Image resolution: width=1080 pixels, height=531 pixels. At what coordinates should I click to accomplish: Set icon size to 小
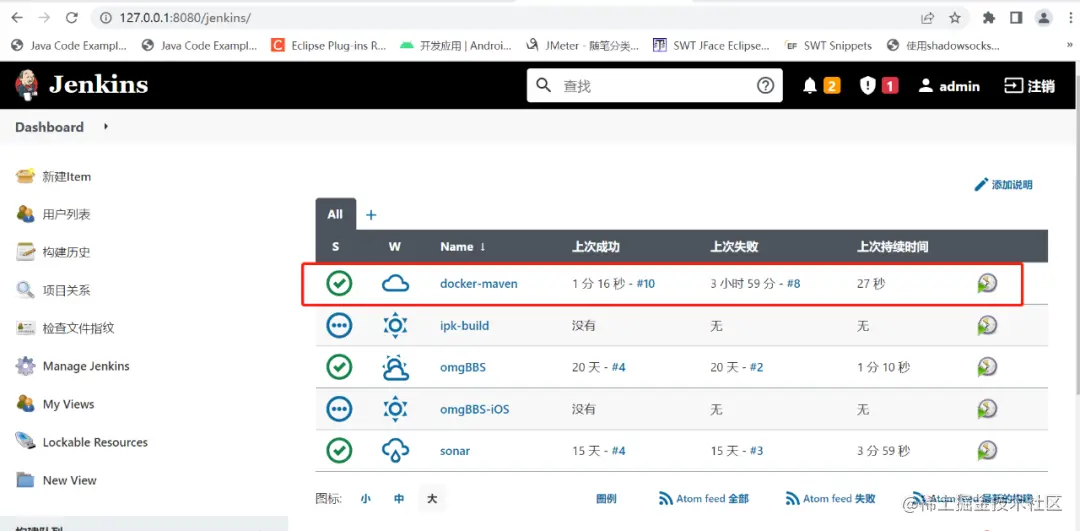coord(365,499)
